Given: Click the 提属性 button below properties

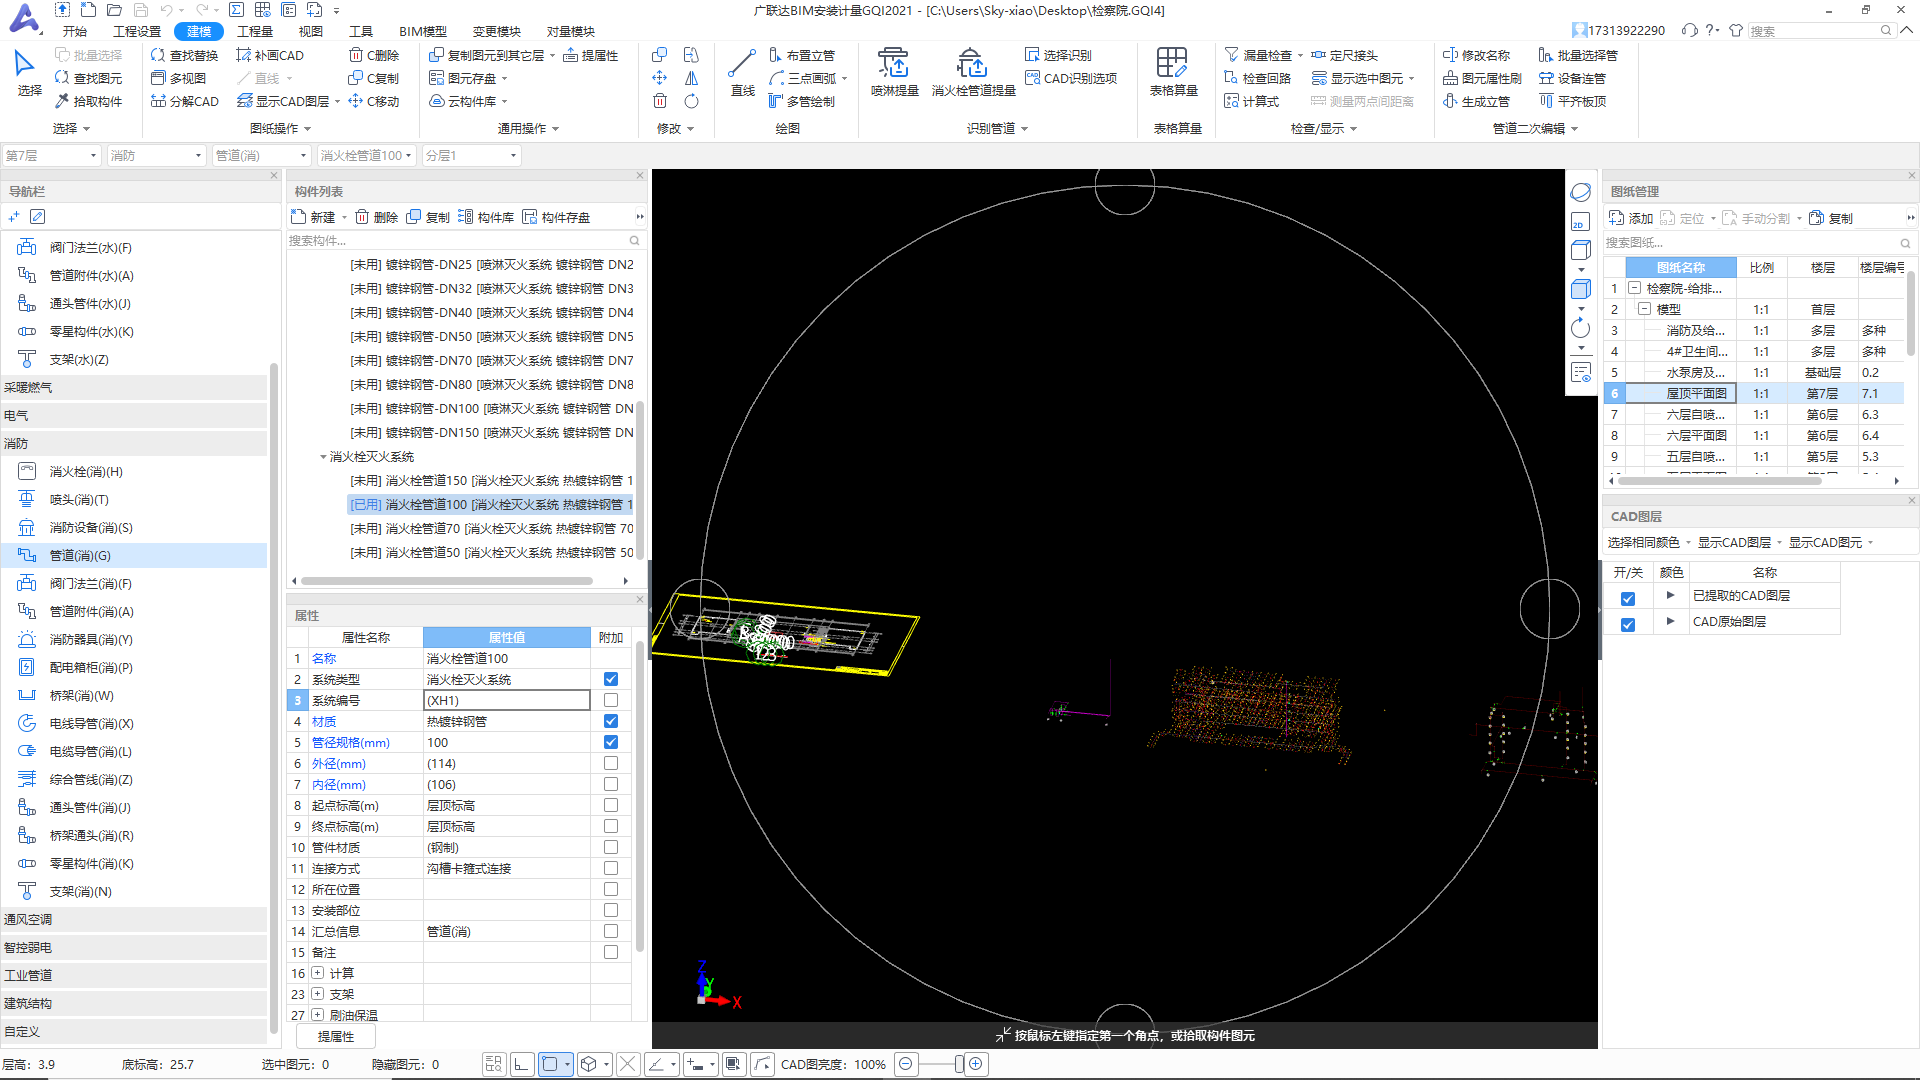Looking at the screenshot, I should 336,1036.
